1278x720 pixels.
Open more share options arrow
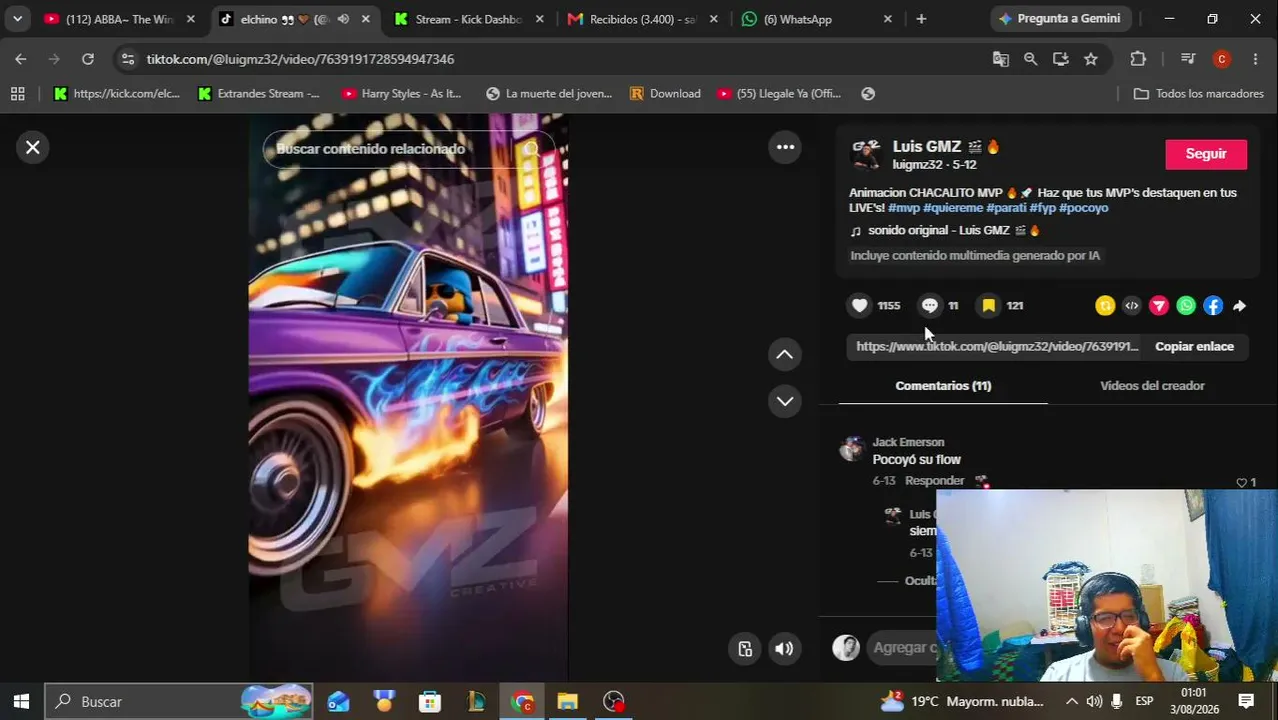[x=1240, y=306]
